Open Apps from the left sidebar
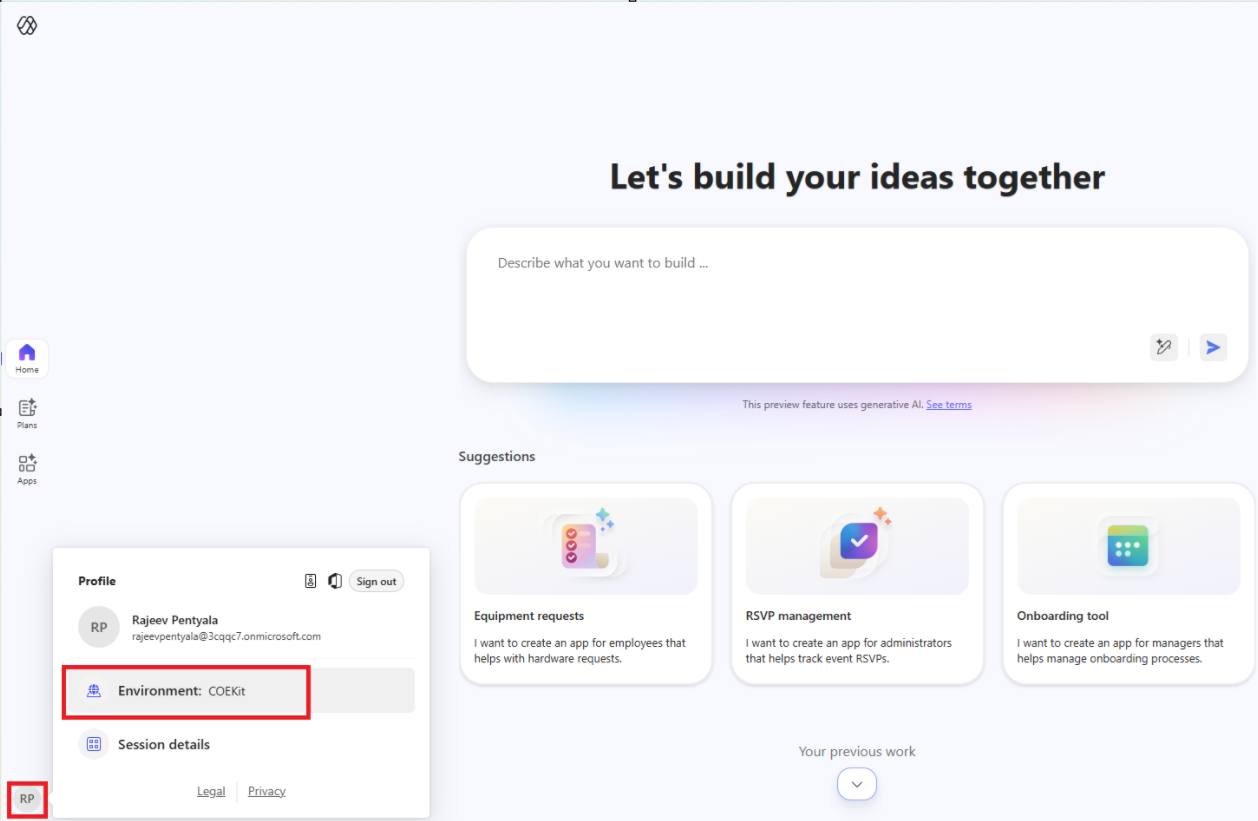This screenshot has height=821, width=1258. tap(27, 469)
